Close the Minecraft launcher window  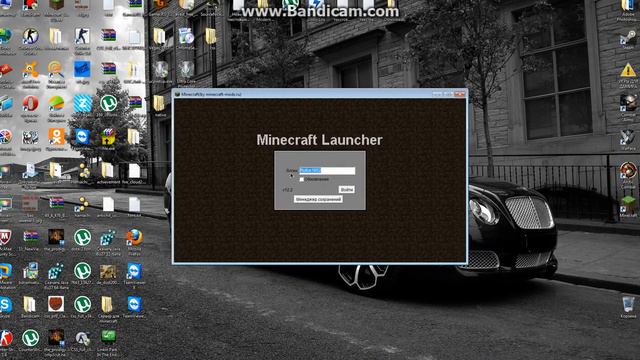[460, 94]
